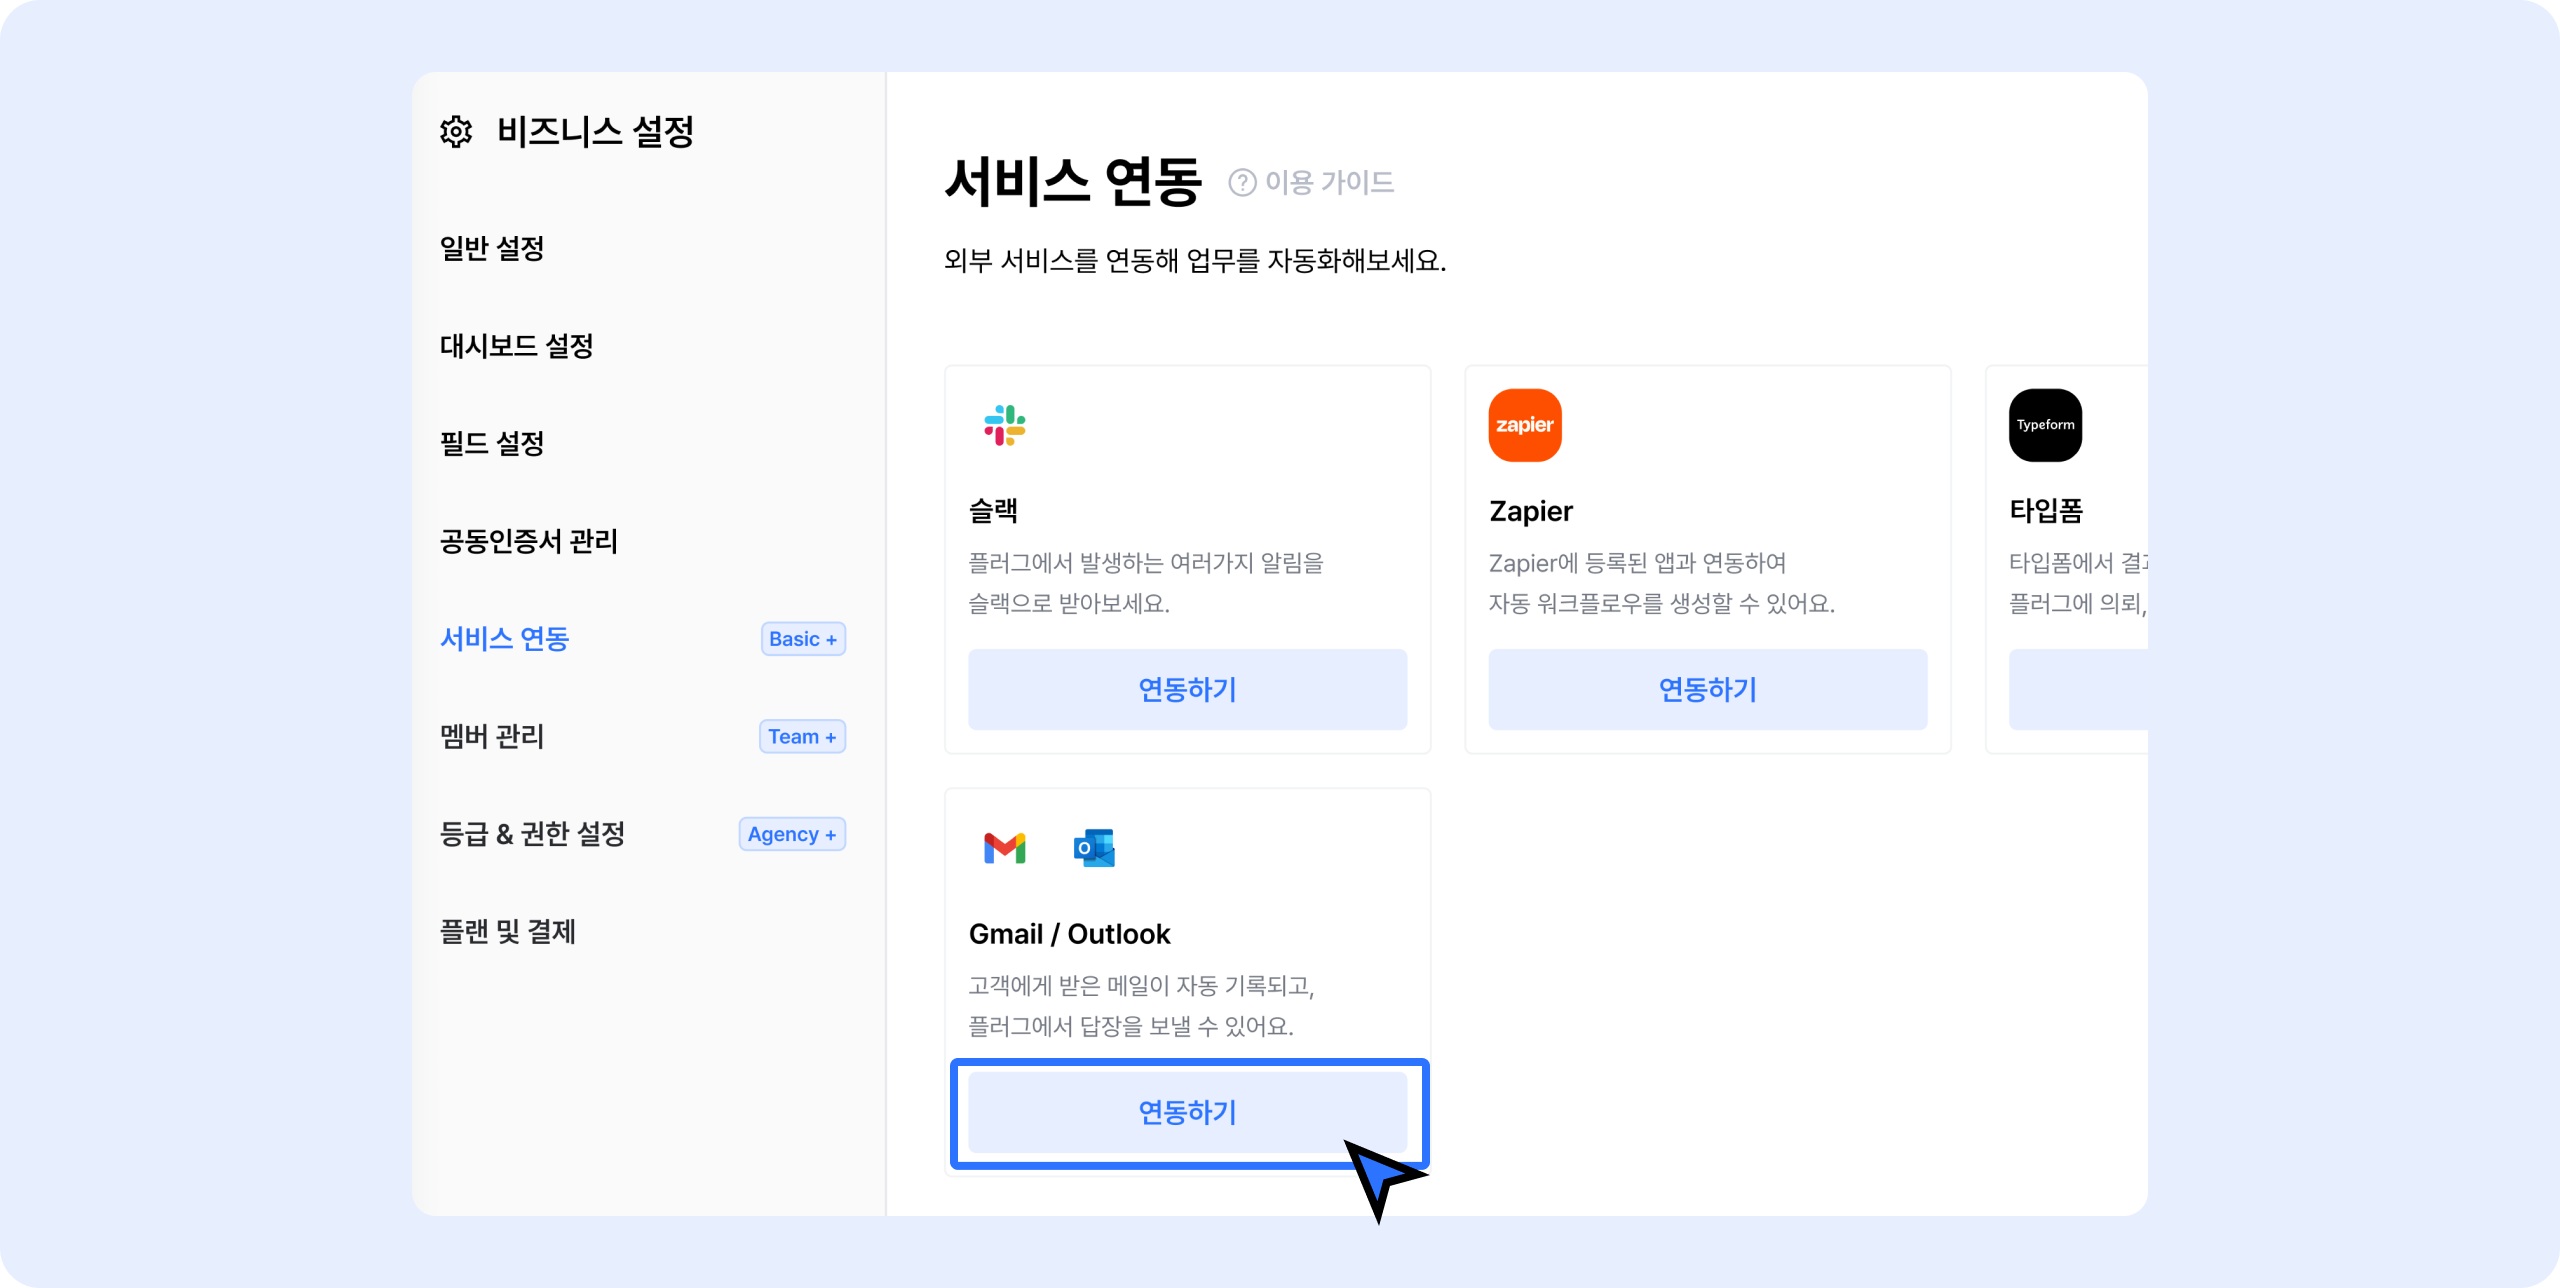Image resolution: width=2560 pixels, height=1288 pixels.
Task: Click the description 슬랙으로 받아보세요.
Action: click(1069, 603)
